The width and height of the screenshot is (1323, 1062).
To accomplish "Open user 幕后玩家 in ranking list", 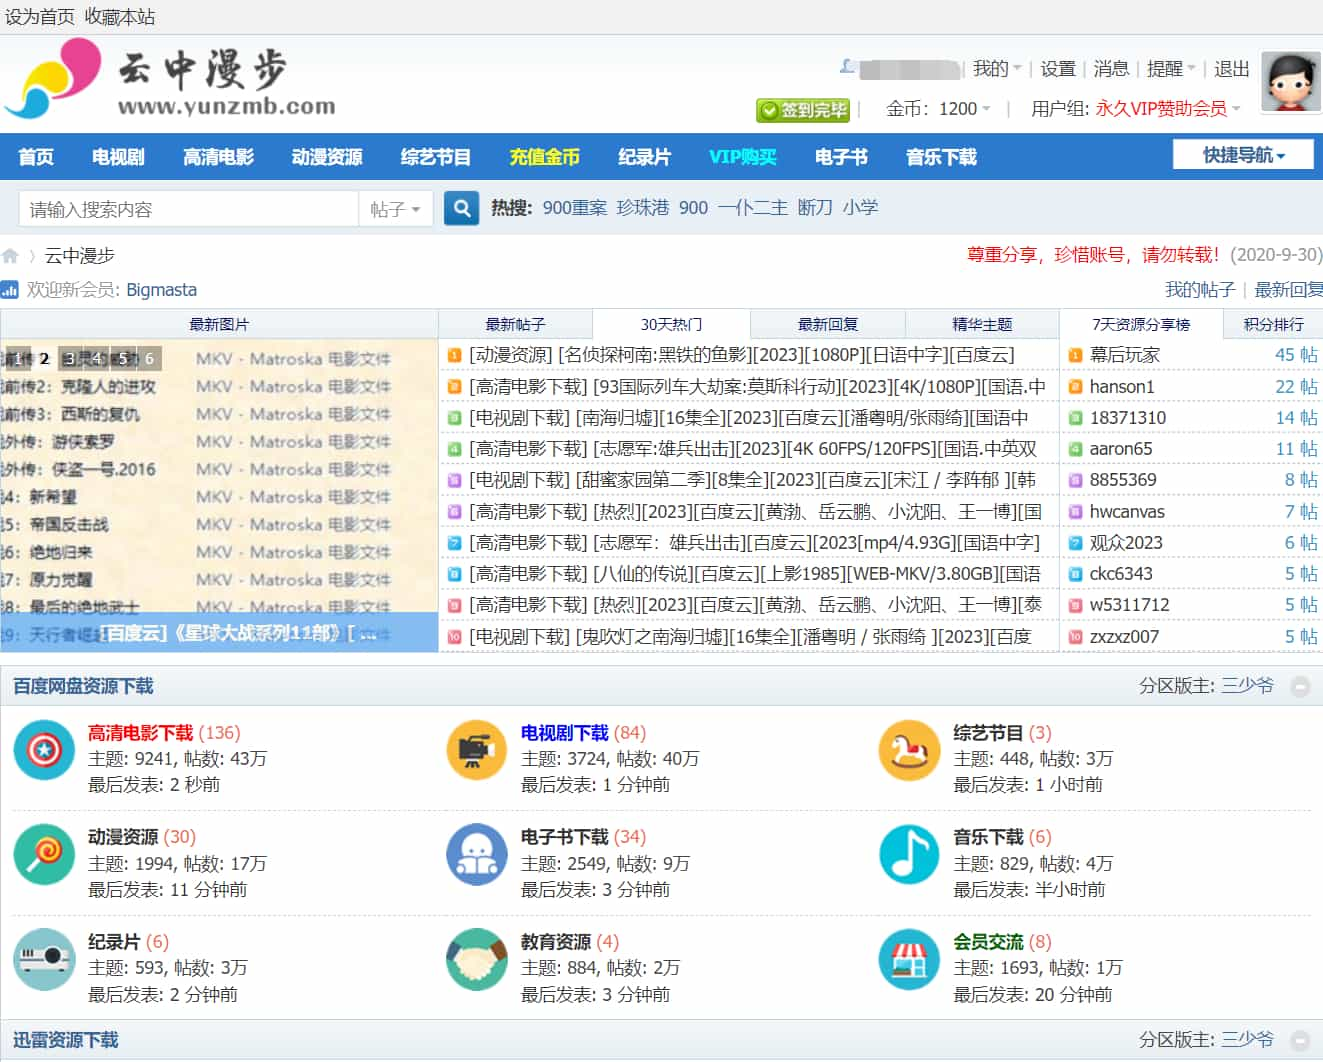I will (x=1125, y=355).
